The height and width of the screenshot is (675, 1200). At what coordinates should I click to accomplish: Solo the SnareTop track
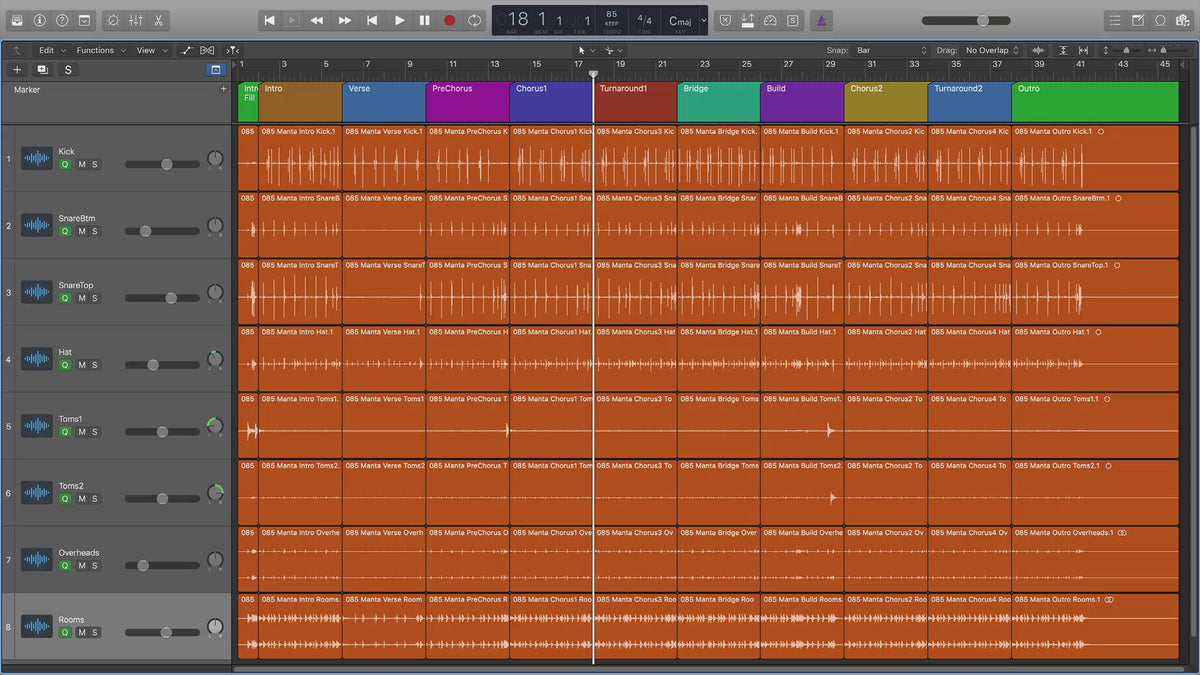pos(95,298)
